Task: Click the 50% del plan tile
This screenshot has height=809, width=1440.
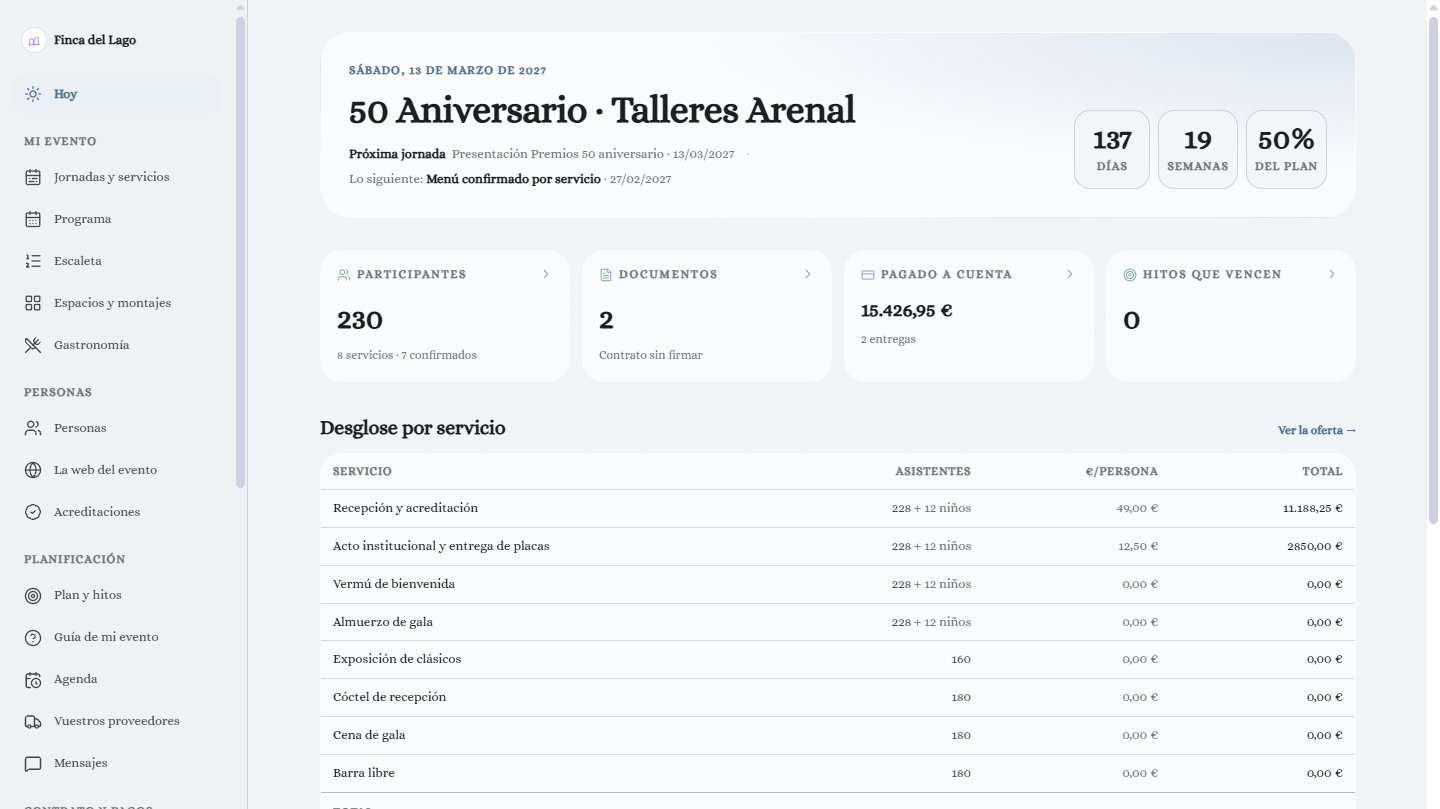Action: click(1286, 149)
